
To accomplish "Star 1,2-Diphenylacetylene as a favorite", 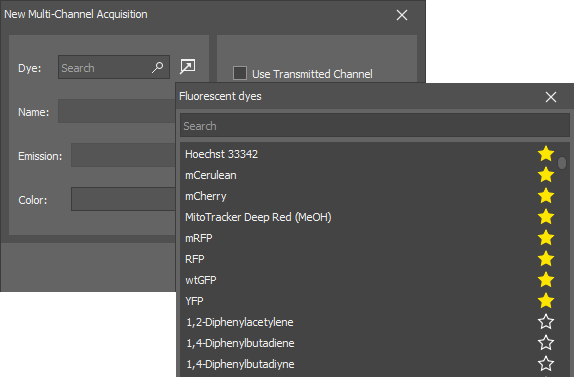I will pos(546,322).
